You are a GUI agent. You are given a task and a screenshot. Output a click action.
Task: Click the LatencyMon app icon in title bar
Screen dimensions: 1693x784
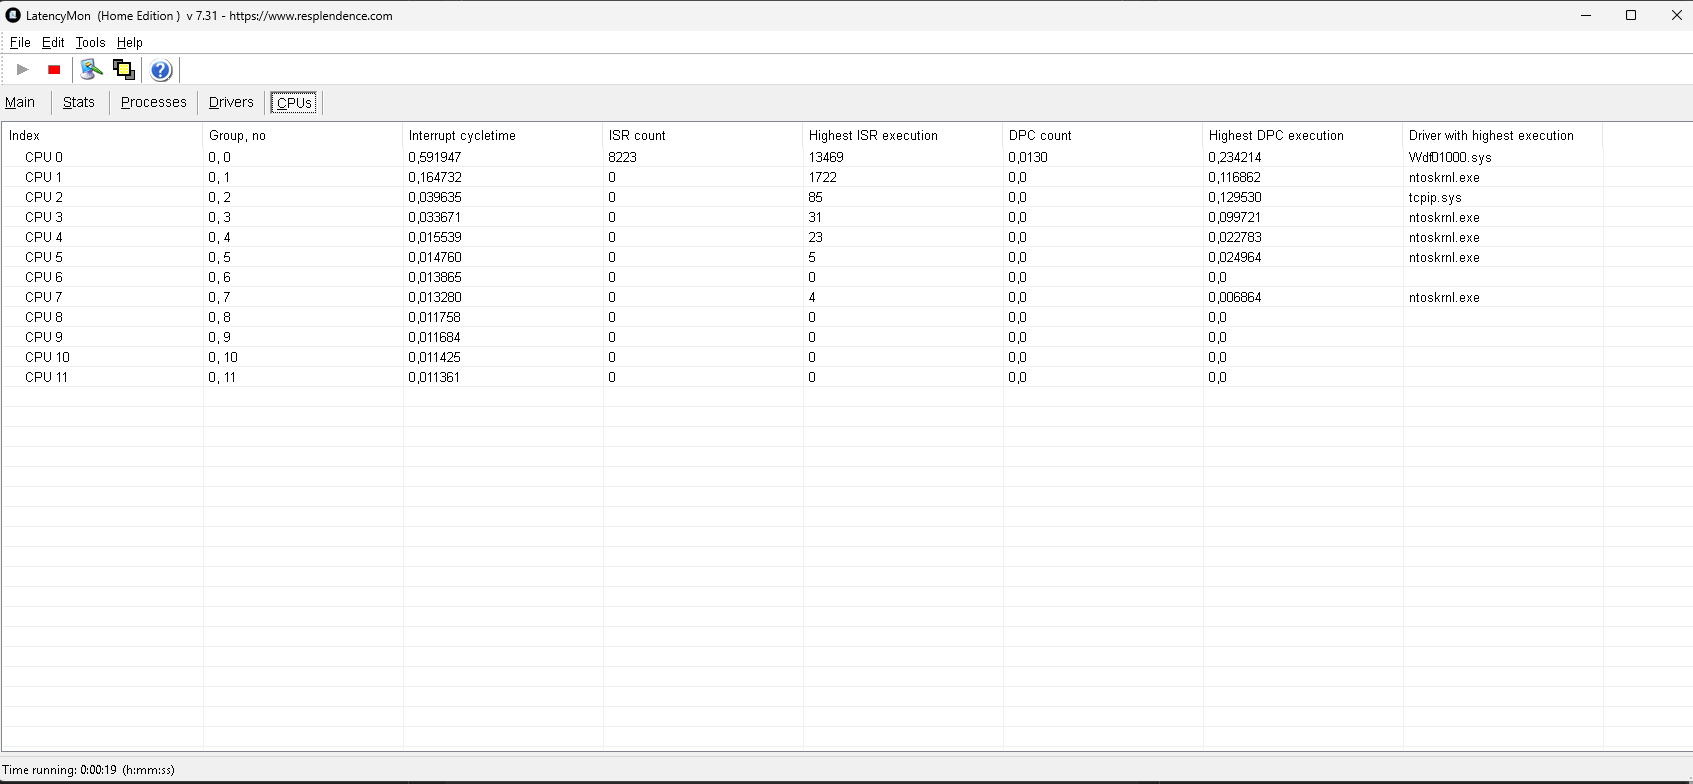tap(13, 15)
